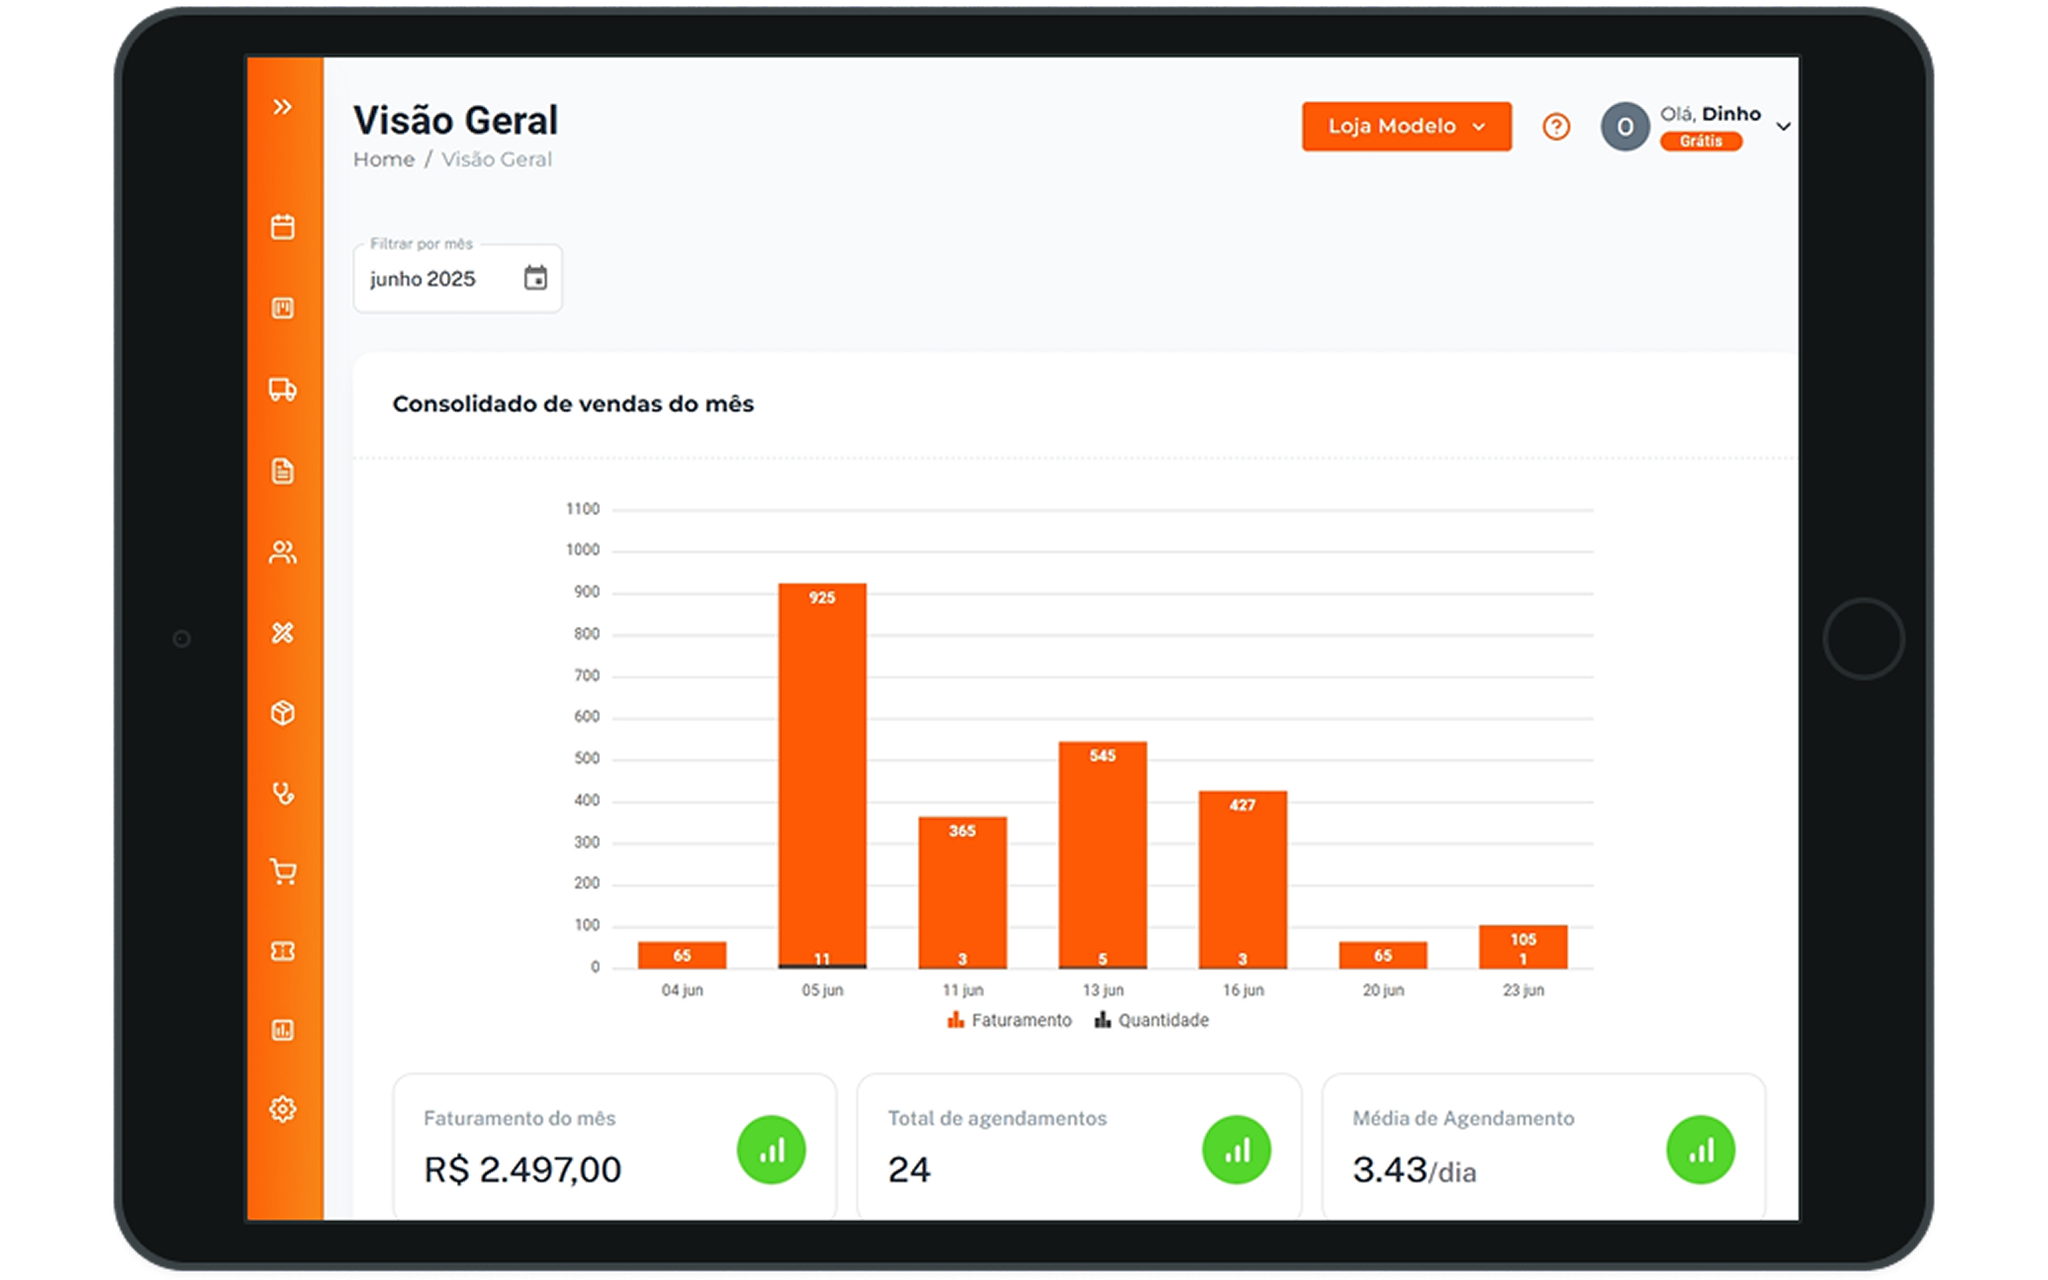
Task: Navigate to Home via breadcrumb link
Action: (384, 158)
